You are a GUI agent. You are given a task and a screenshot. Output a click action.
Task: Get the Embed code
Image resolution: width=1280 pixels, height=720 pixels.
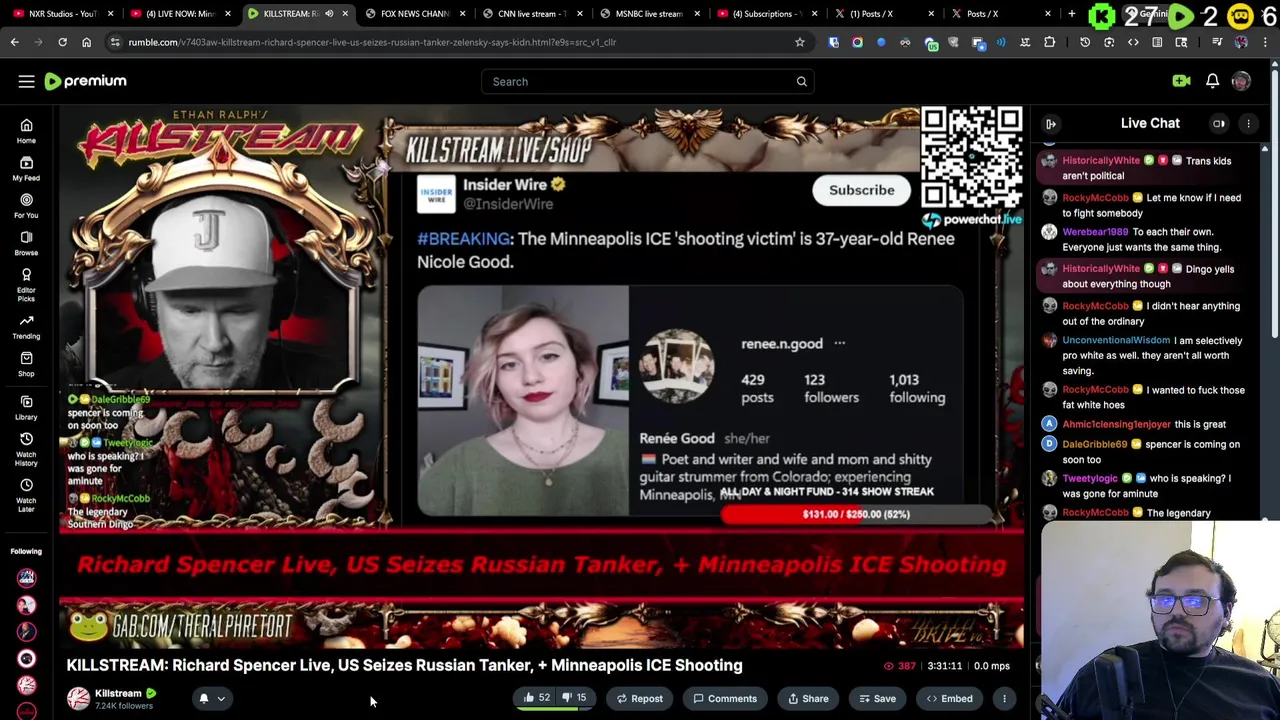(949, 698)
